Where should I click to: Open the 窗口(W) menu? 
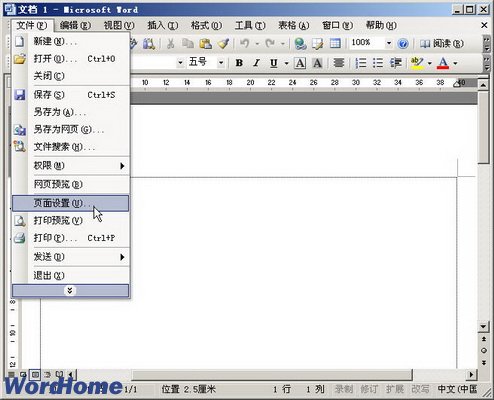(337, 25)
